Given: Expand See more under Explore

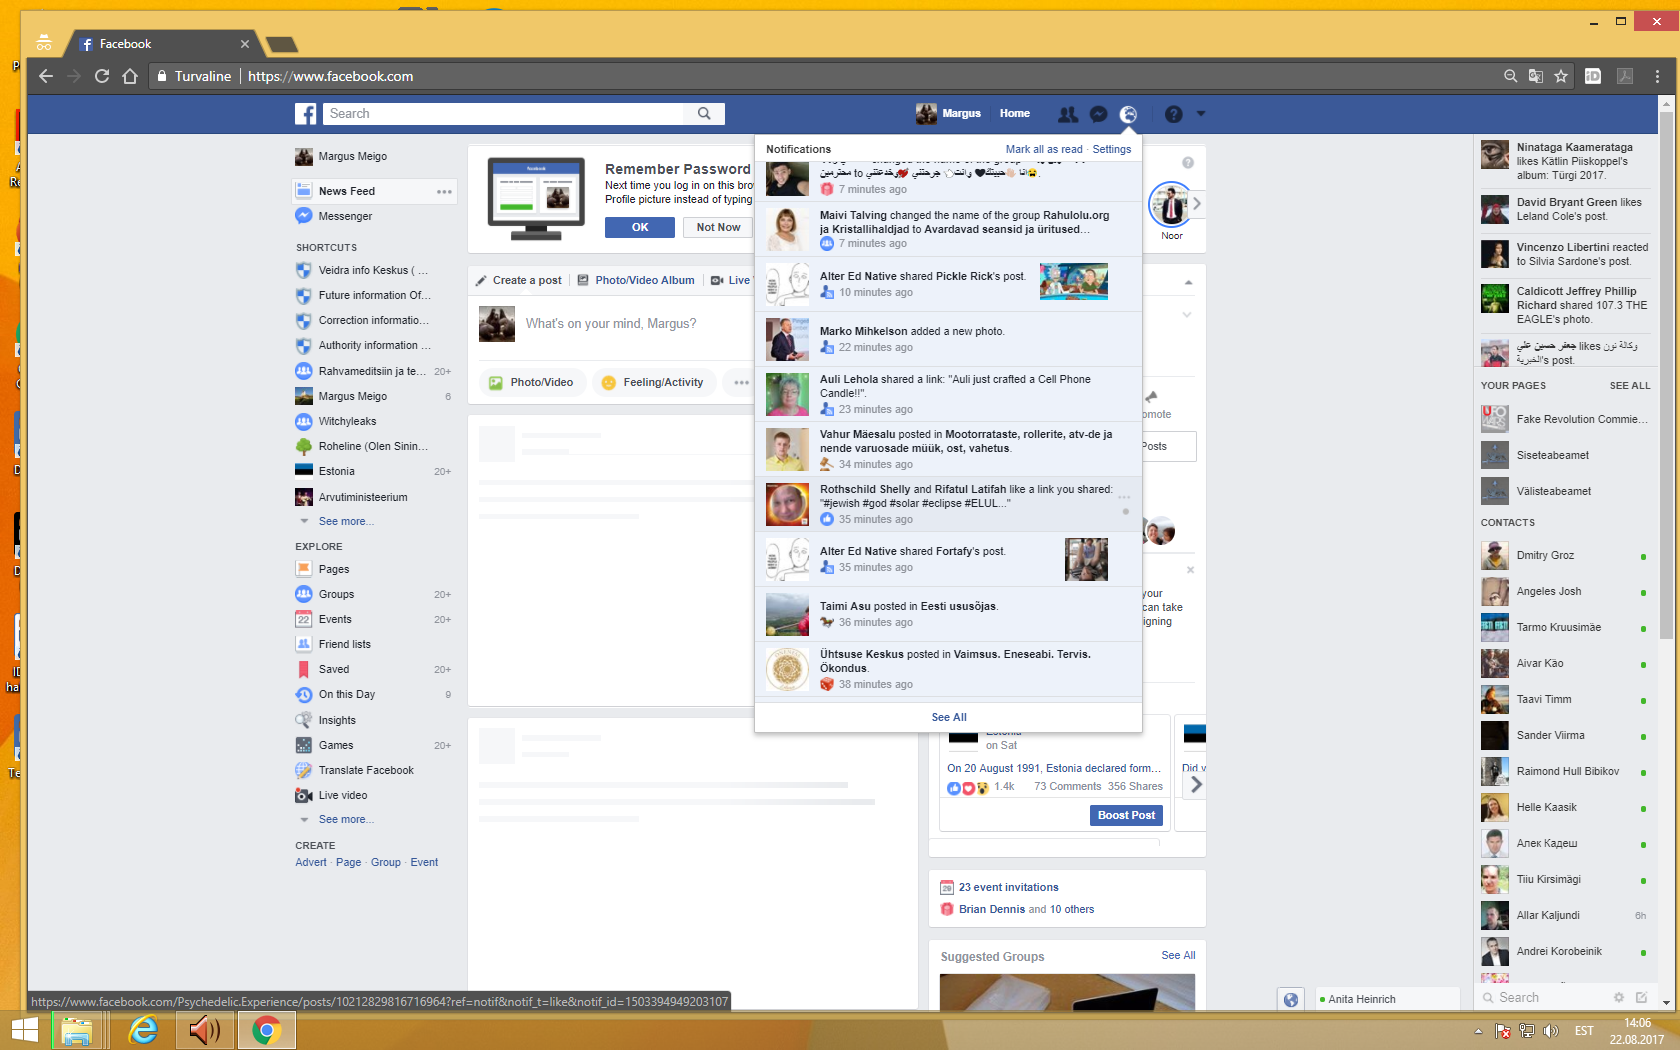Looking at the screenshot, I should (x=346, y=820).
